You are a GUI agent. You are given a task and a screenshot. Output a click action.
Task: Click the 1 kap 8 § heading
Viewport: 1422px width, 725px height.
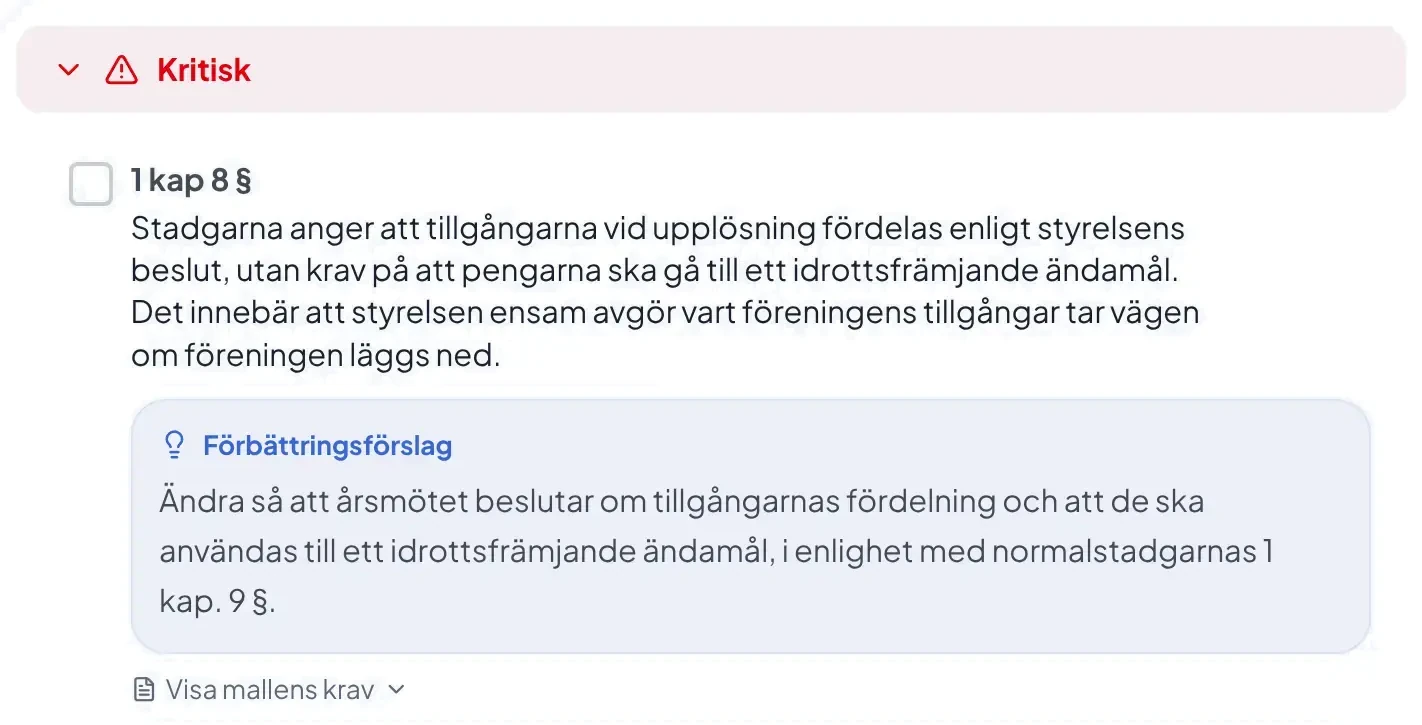[190, 180]
